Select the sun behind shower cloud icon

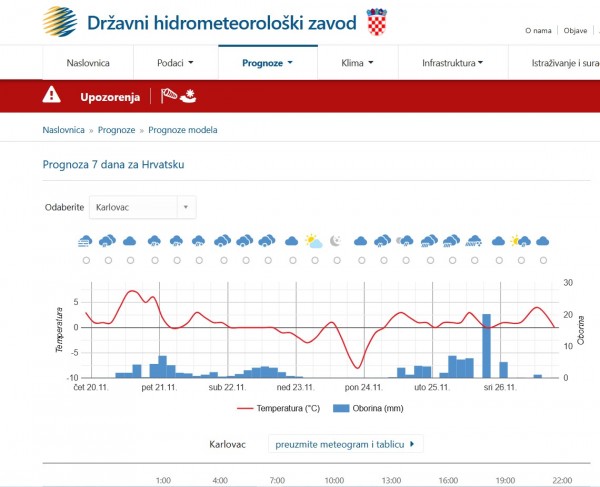pyautogui.click(x=521, y=241)
